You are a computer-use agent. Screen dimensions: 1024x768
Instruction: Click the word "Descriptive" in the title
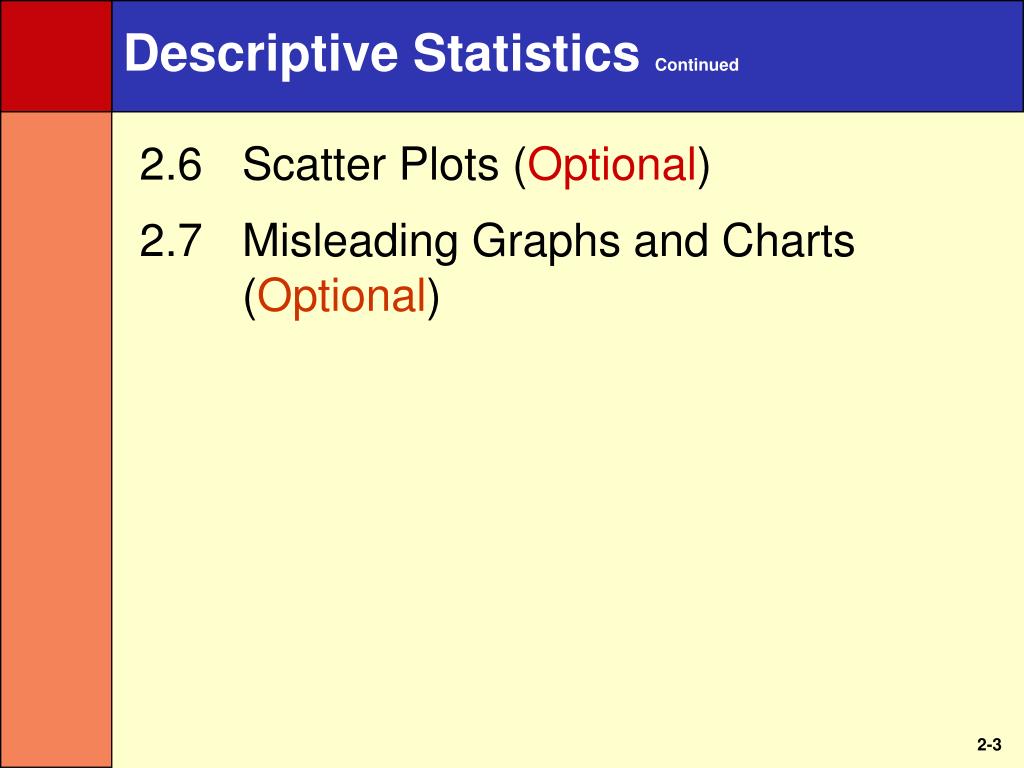261,54
